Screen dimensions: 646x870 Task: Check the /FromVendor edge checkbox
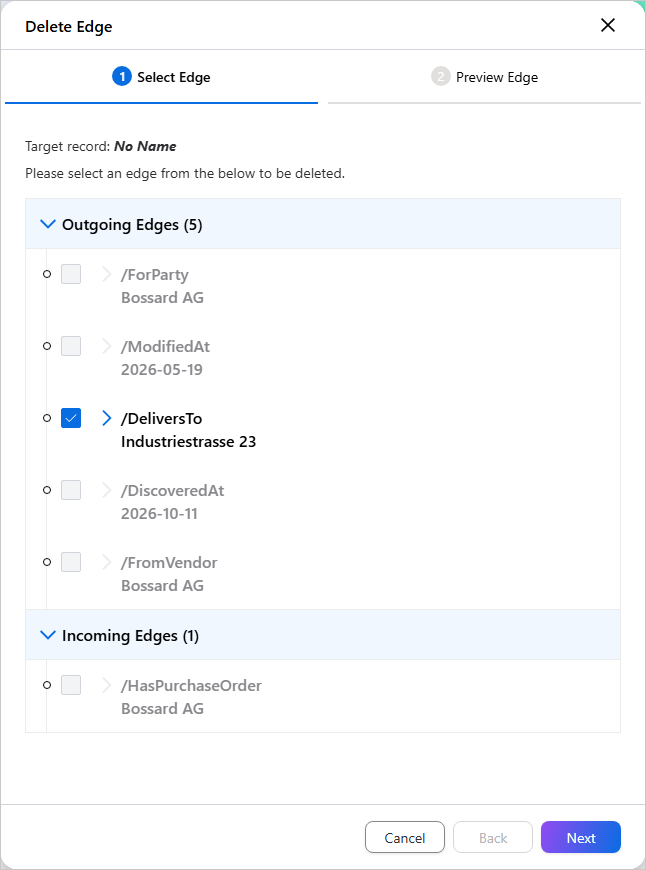tap(71, 562)
